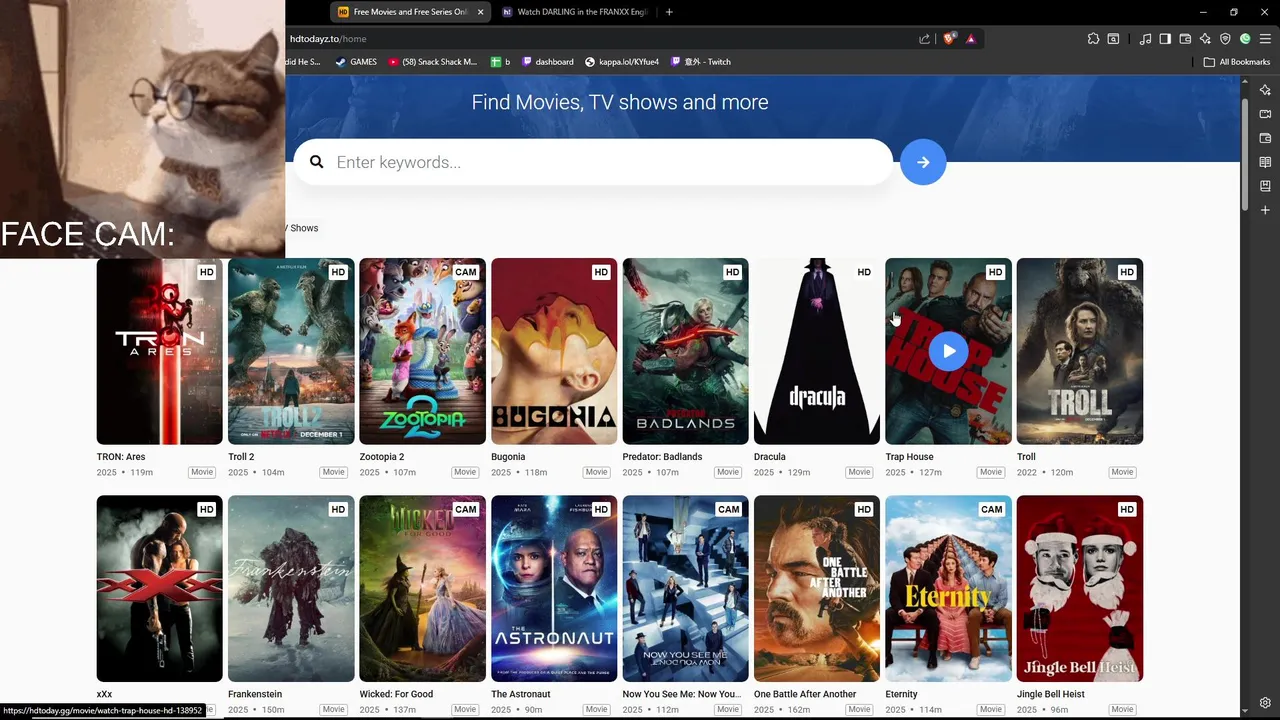Click the page vertical scrollbar thumb

point(1245,155)
